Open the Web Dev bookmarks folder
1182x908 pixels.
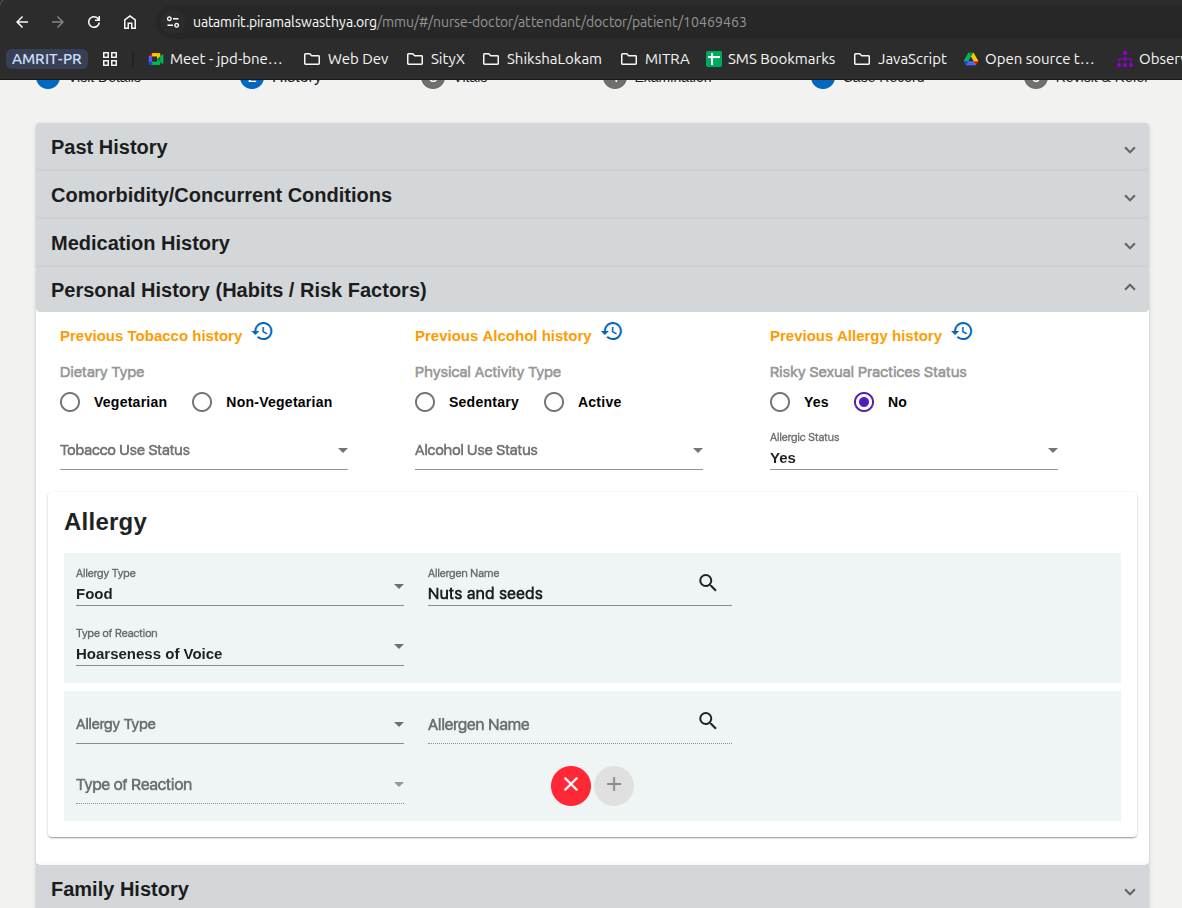[x=346, y=59]
